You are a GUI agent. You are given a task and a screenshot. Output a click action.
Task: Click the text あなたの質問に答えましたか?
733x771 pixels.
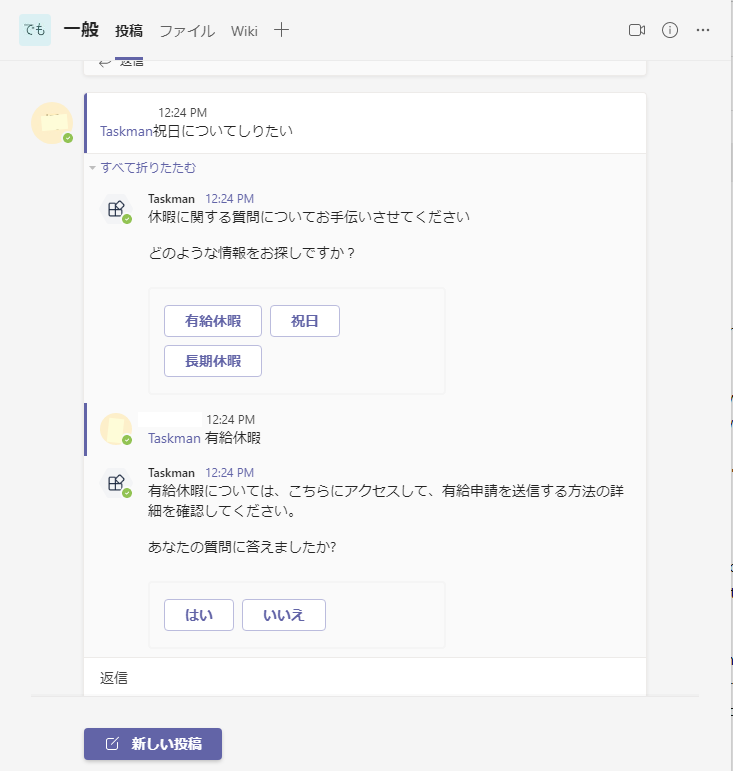242,547
